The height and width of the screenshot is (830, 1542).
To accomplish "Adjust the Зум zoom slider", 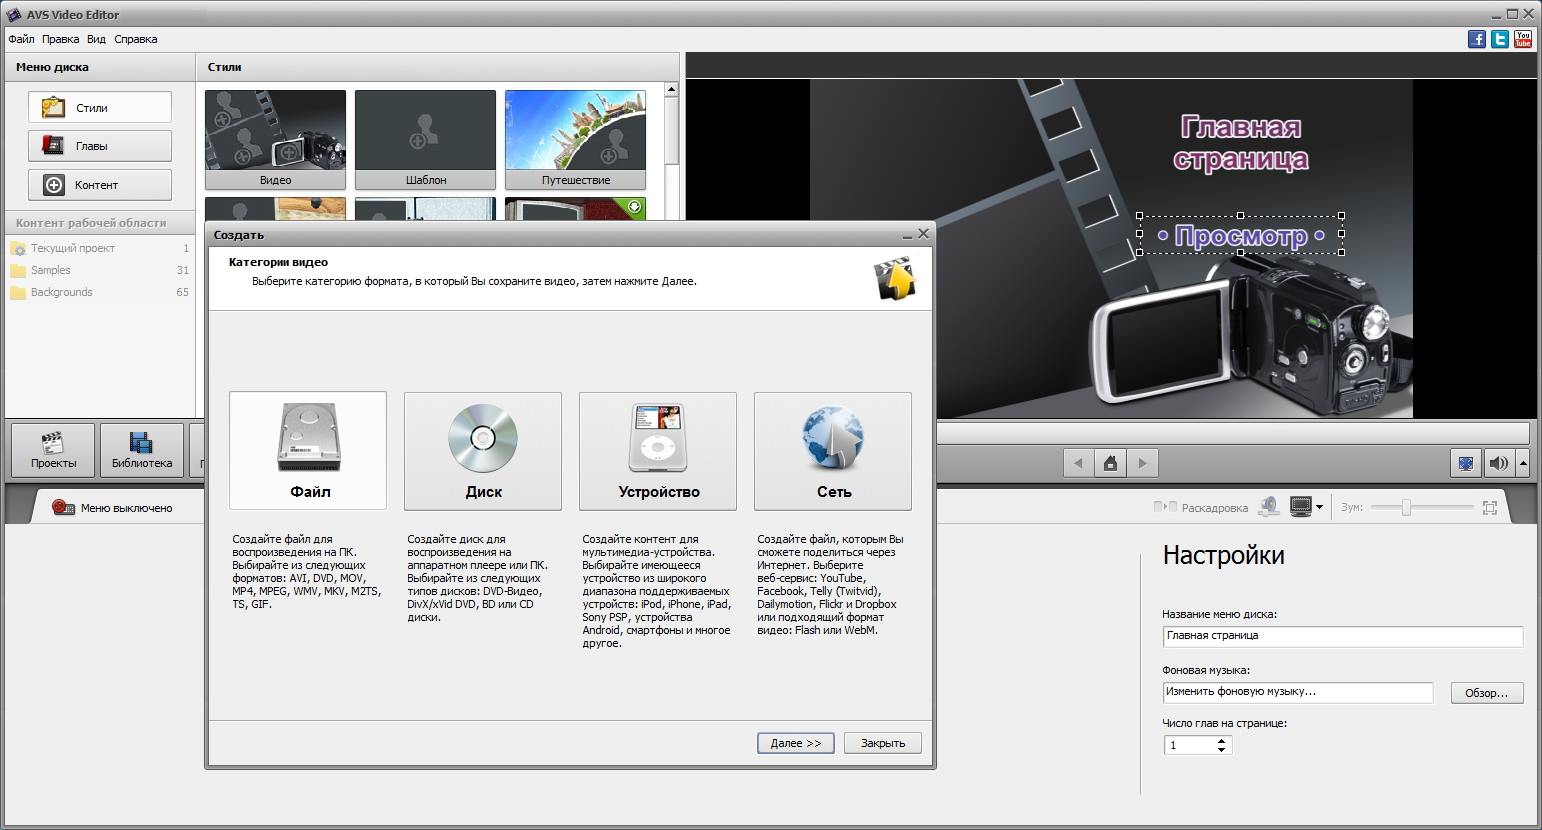I will 1406,508.
